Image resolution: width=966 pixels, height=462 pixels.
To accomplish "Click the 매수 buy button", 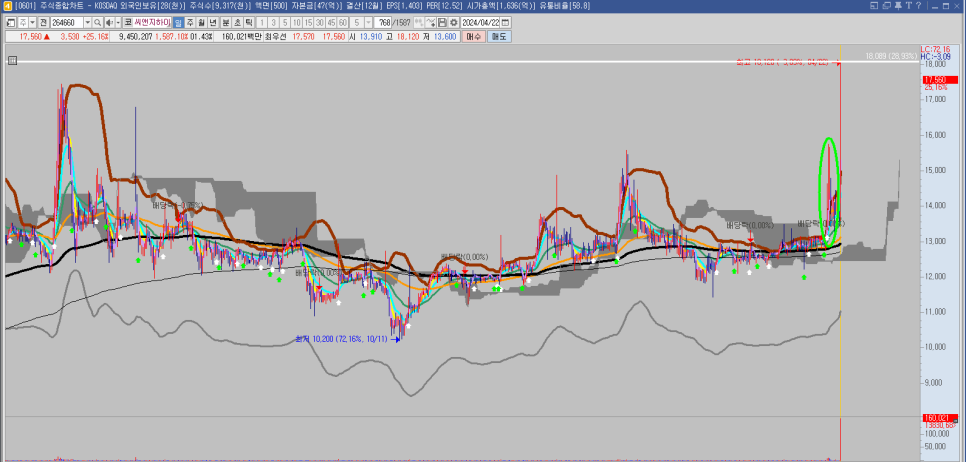I will click(474, 36).
